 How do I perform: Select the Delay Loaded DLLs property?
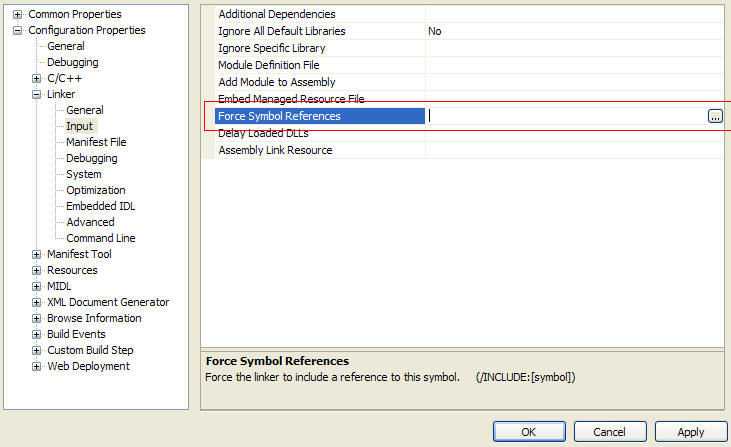coord(263,133)
